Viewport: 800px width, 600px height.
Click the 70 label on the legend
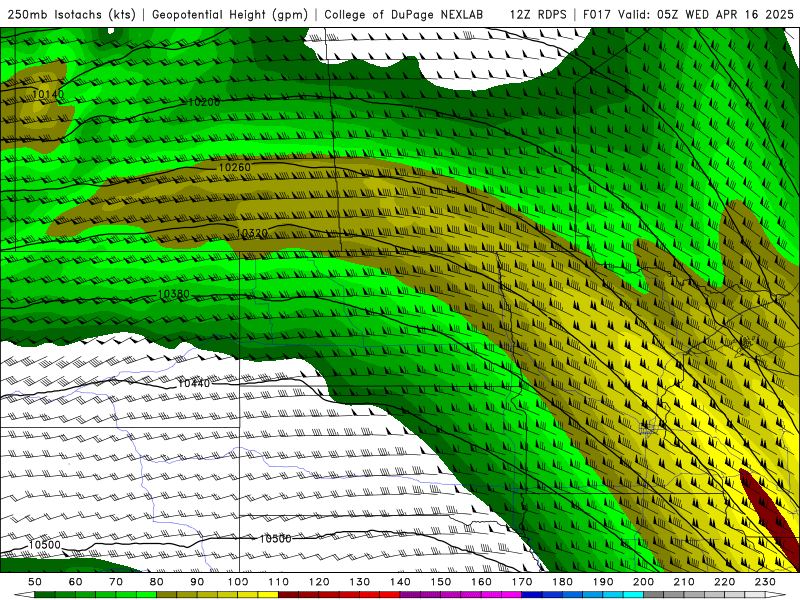tap(116, 582)
